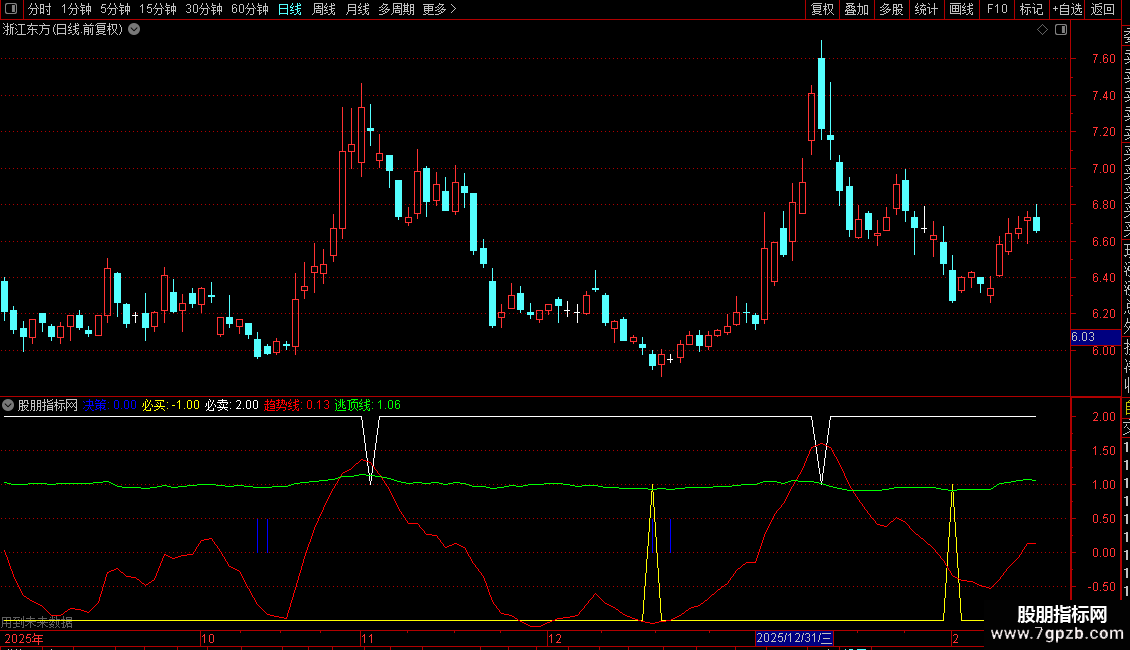Select the 1分钟 period
The height and width of the screenshot is (650, 1130).
click(76, 9)
